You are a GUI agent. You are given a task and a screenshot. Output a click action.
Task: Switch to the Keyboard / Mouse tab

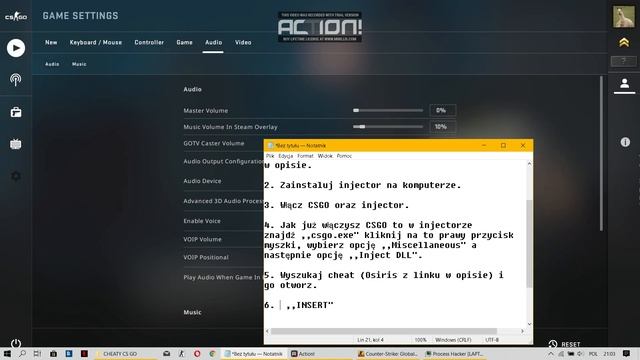click(x=96, y=42)
